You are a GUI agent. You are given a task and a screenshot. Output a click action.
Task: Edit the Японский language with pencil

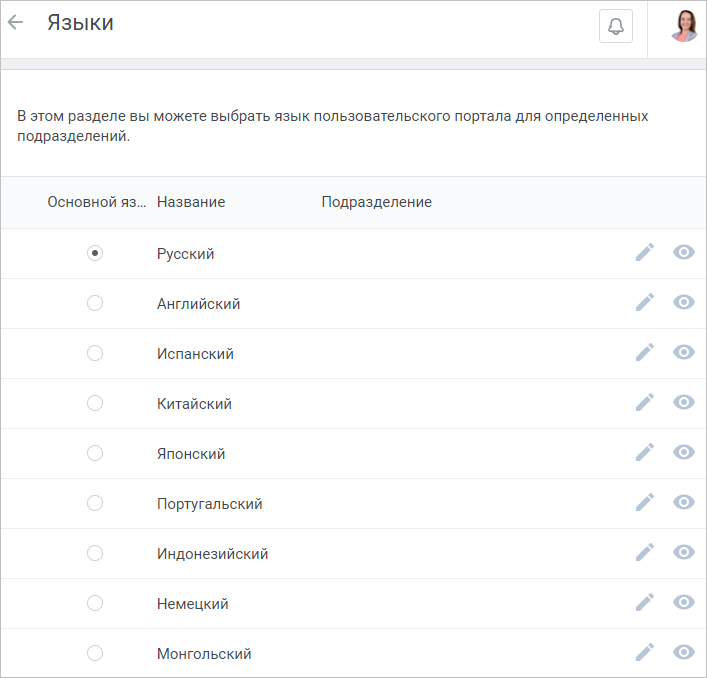pos(645,453)
